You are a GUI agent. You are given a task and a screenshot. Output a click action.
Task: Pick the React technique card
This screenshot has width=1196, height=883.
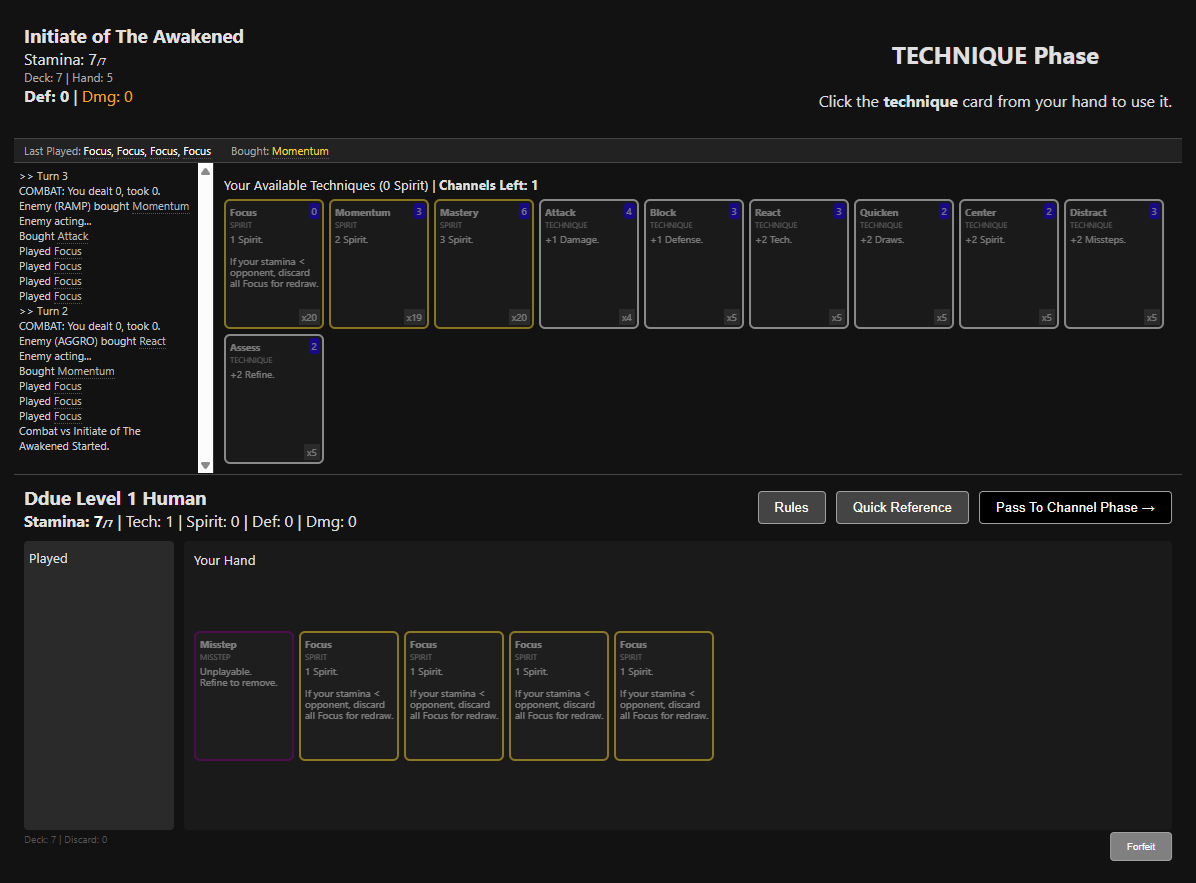[x=799, y=264]
